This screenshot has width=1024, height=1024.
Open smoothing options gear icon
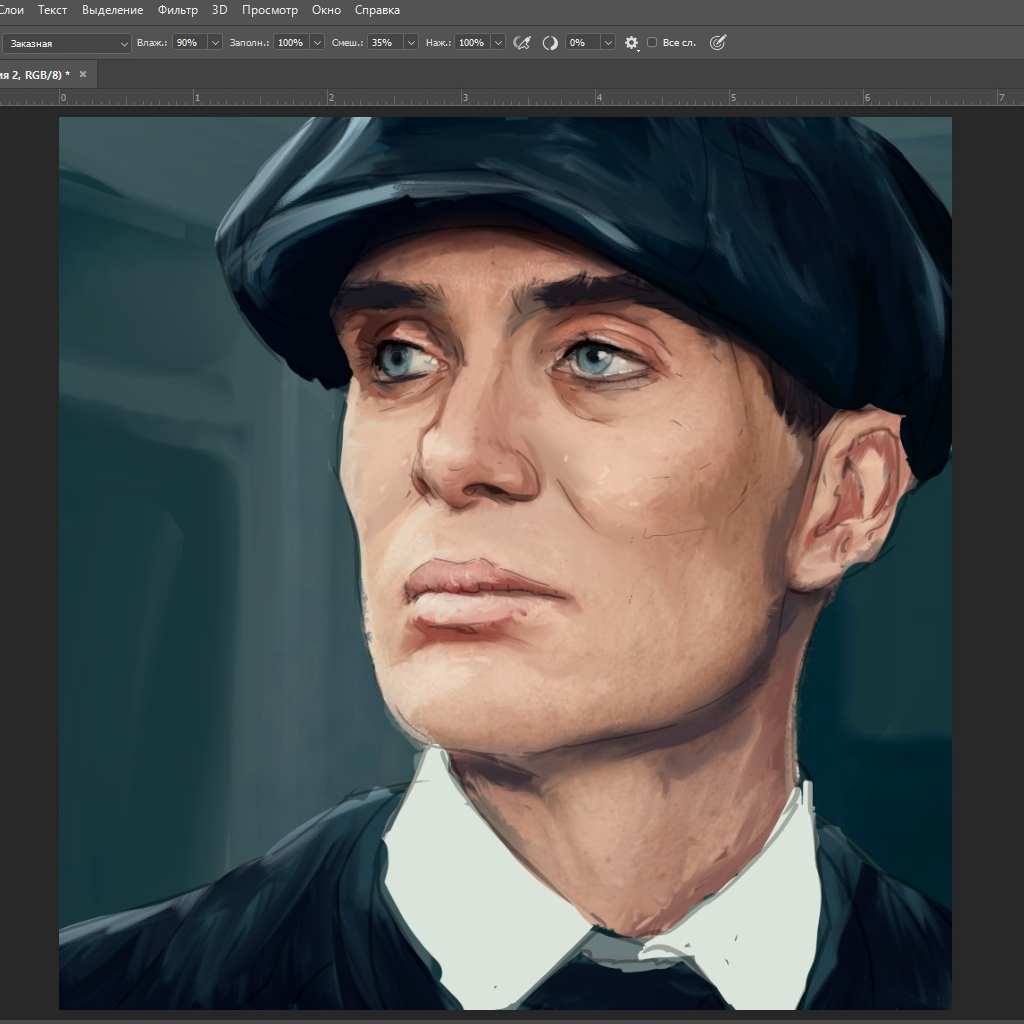(x=631, y=43)
